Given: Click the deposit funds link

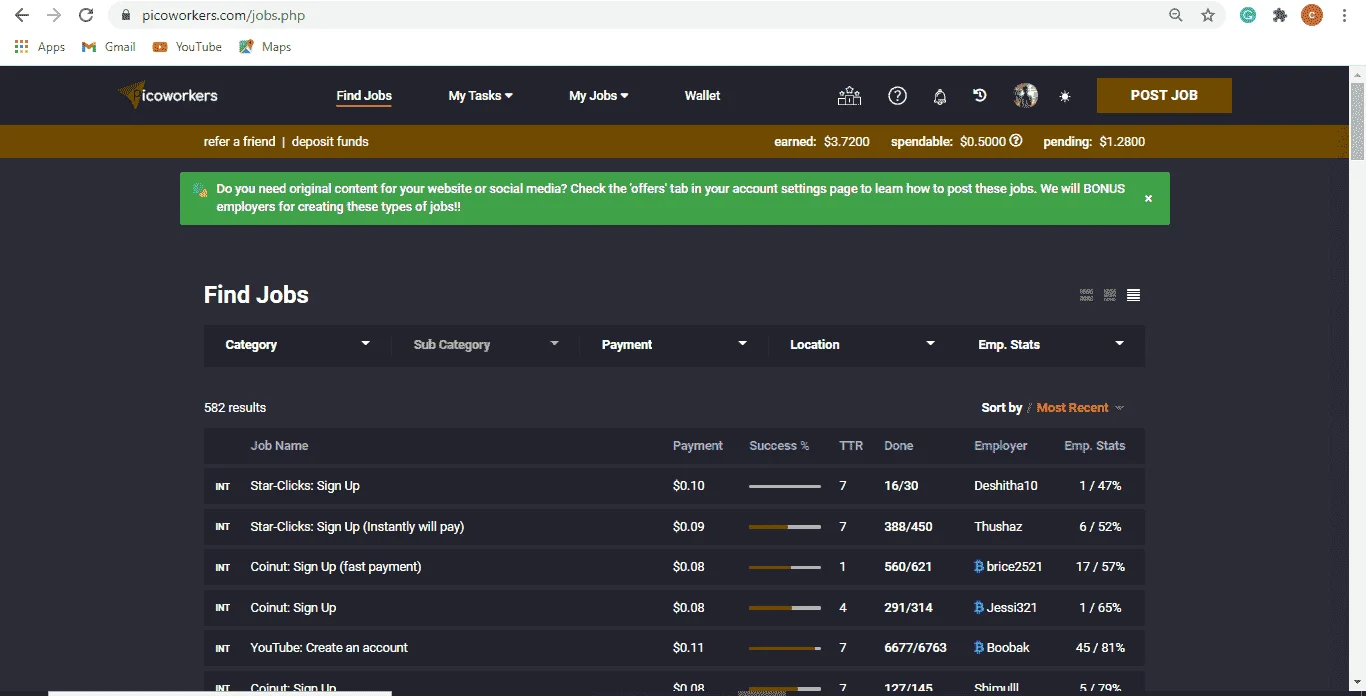Looking at the screenshot, I should pyautogui.click(x=330, y=141).
